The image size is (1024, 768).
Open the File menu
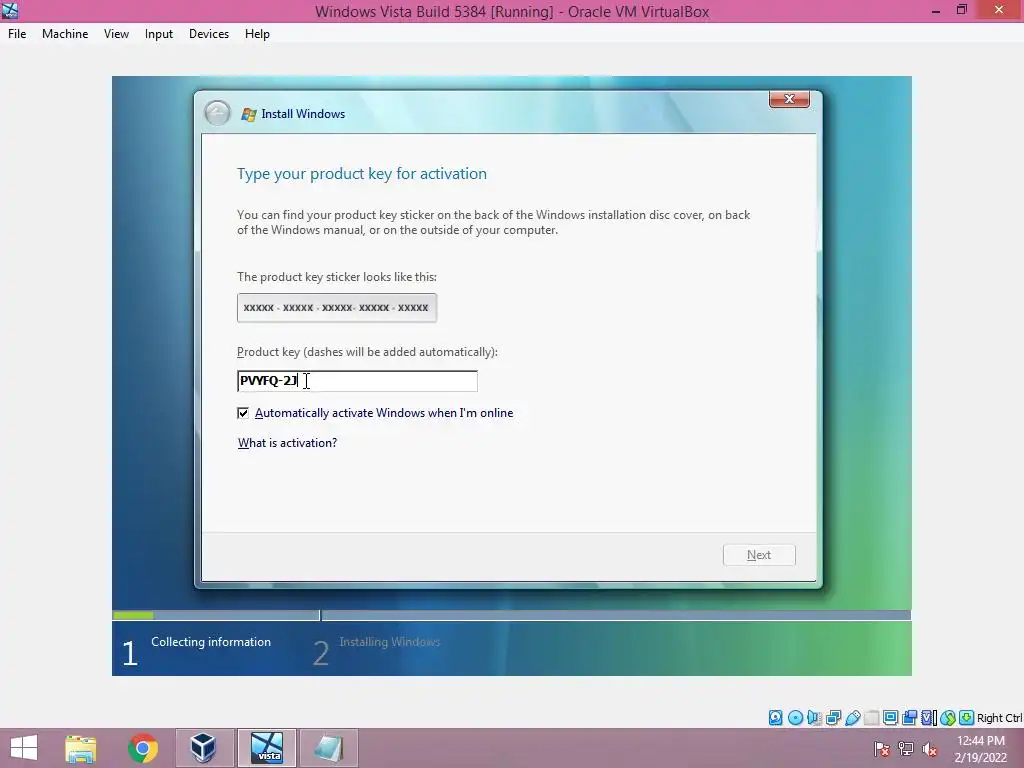tap(17, 34)
